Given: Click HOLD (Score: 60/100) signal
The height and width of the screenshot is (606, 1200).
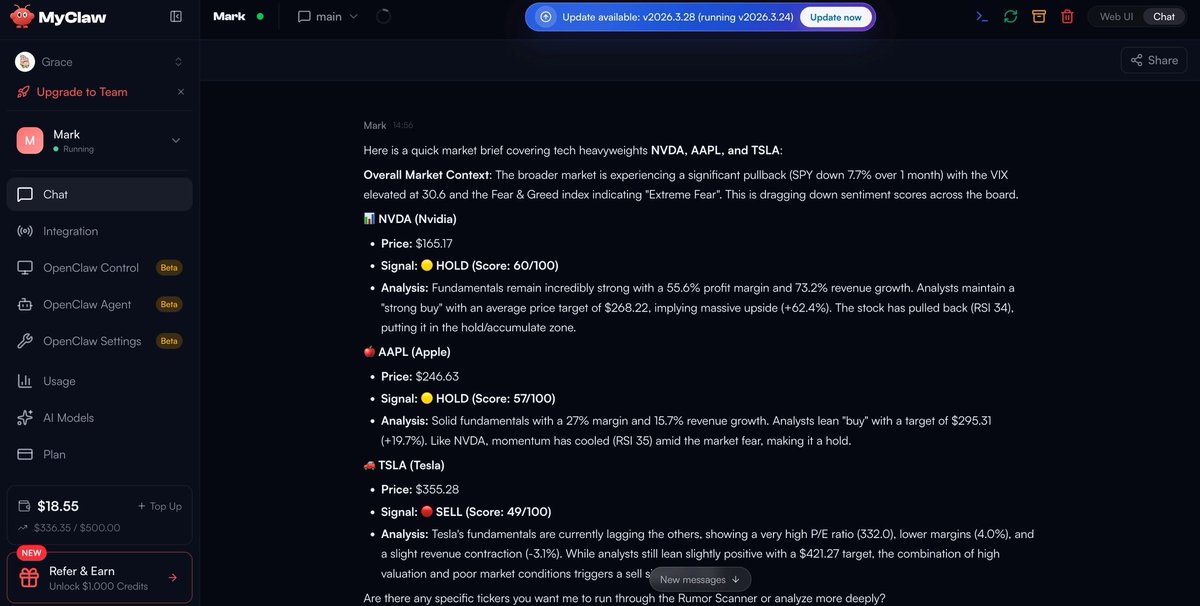Looking at the screenshot, I should point(497,266).
